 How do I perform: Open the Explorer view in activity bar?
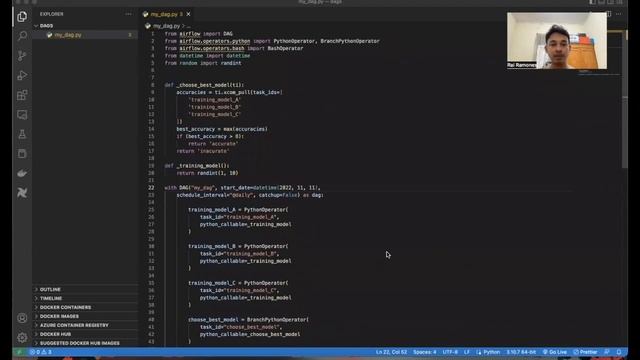(22, 16)
